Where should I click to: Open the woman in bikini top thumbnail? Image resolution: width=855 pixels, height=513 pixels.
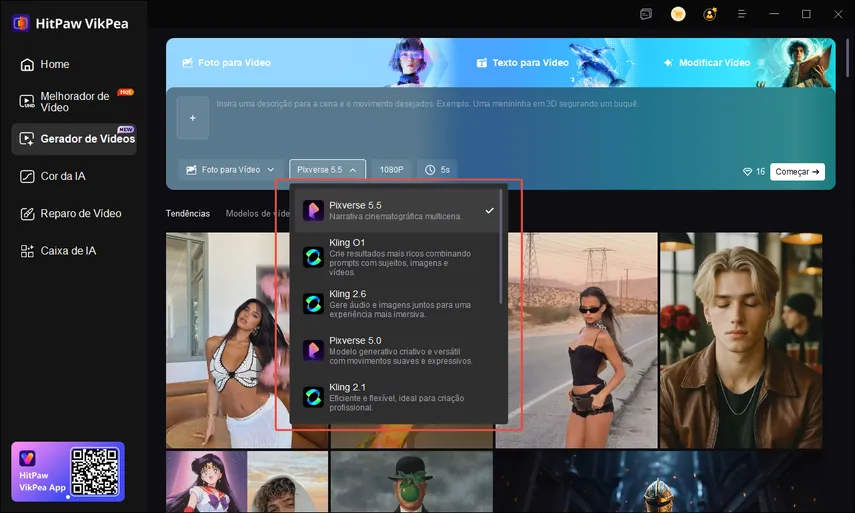pos(228,340)
